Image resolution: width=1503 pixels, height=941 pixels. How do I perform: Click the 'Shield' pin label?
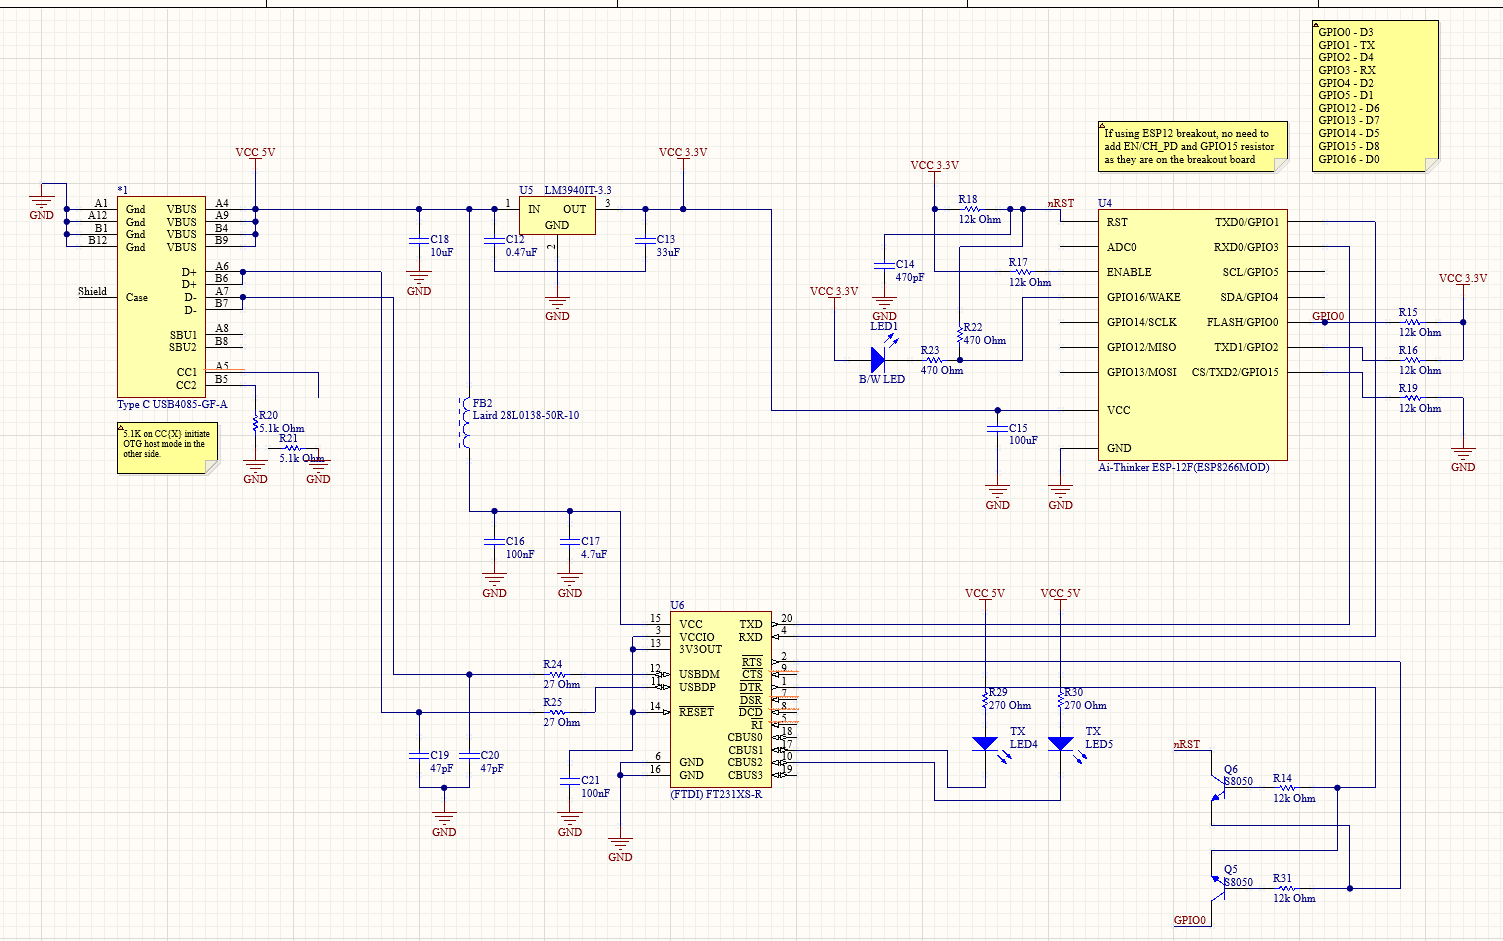[92, 292]
